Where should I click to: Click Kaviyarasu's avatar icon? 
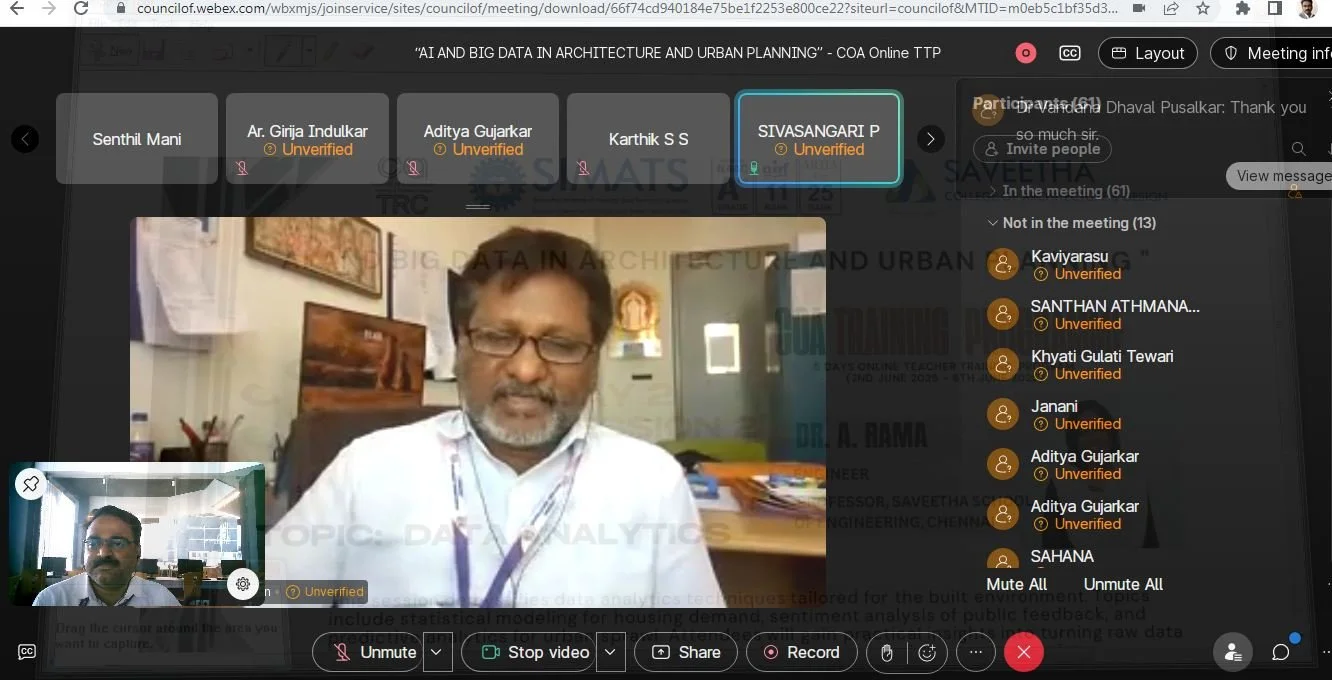(1003, 264)
